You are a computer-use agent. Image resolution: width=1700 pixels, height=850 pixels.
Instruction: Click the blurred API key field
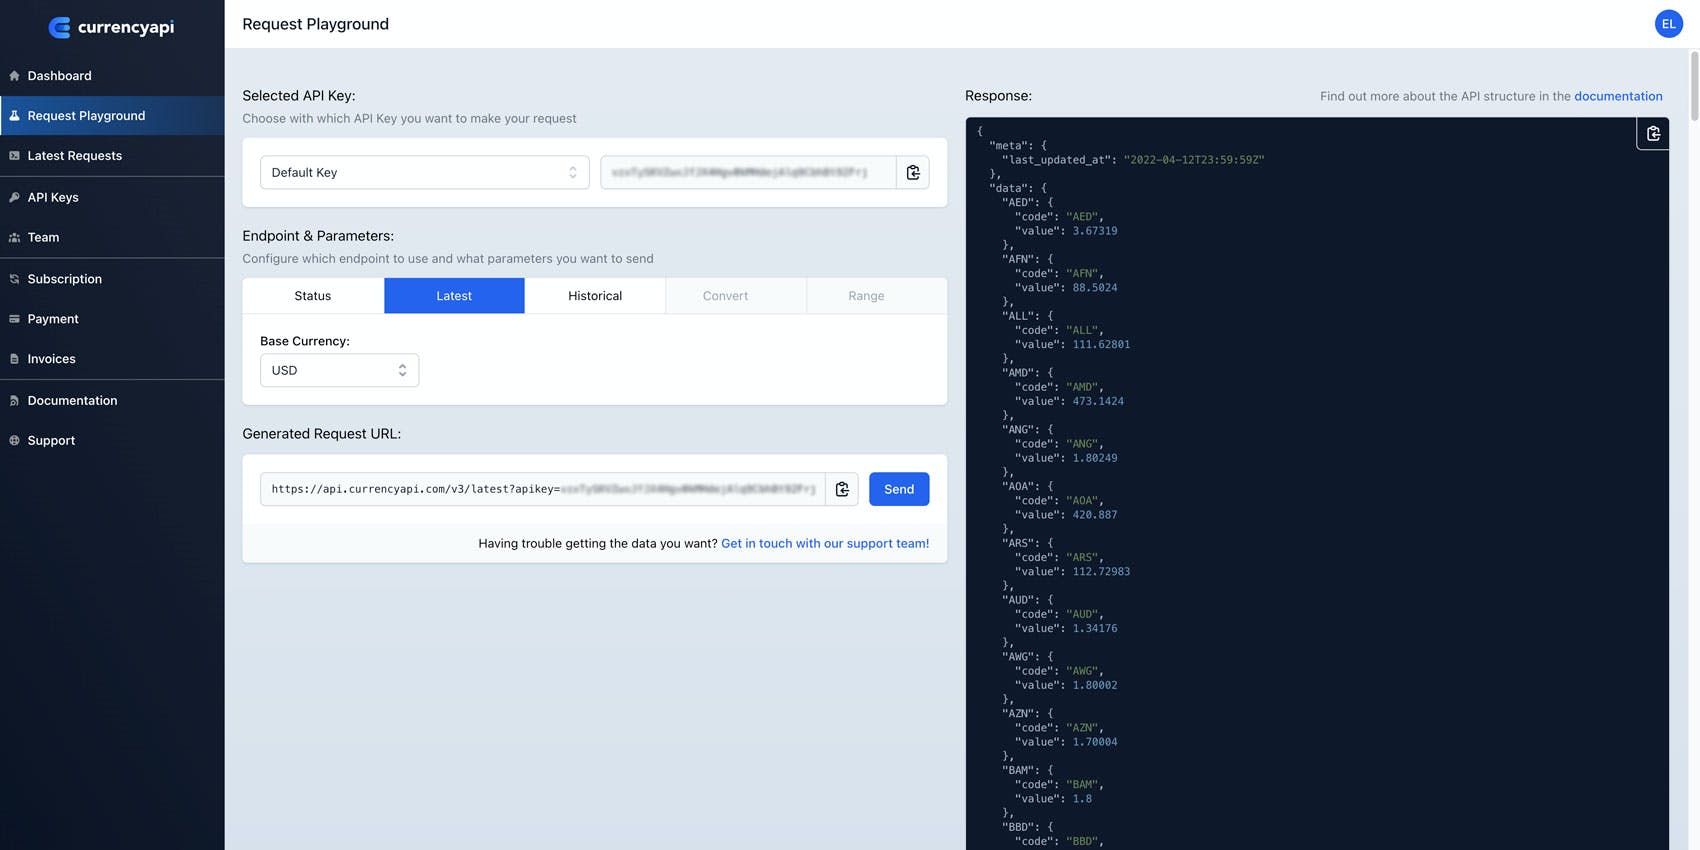[748, 172]
